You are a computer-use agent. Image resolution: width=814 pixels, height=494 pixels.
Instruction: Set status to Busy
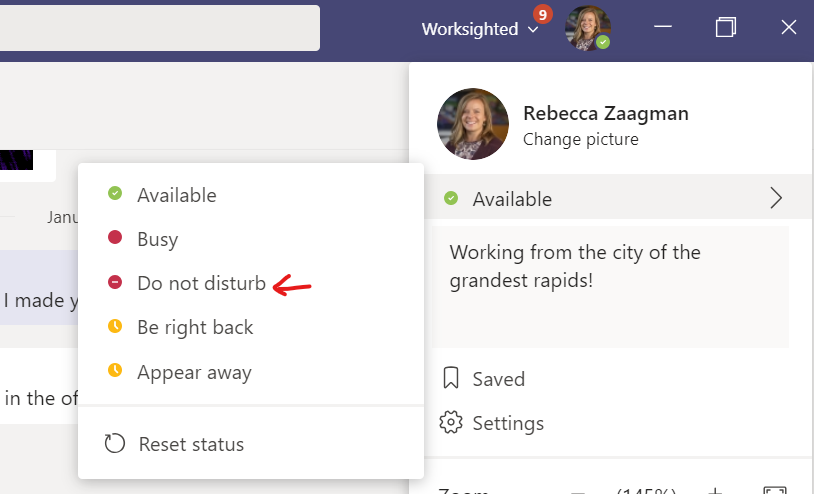click(251, 239)
